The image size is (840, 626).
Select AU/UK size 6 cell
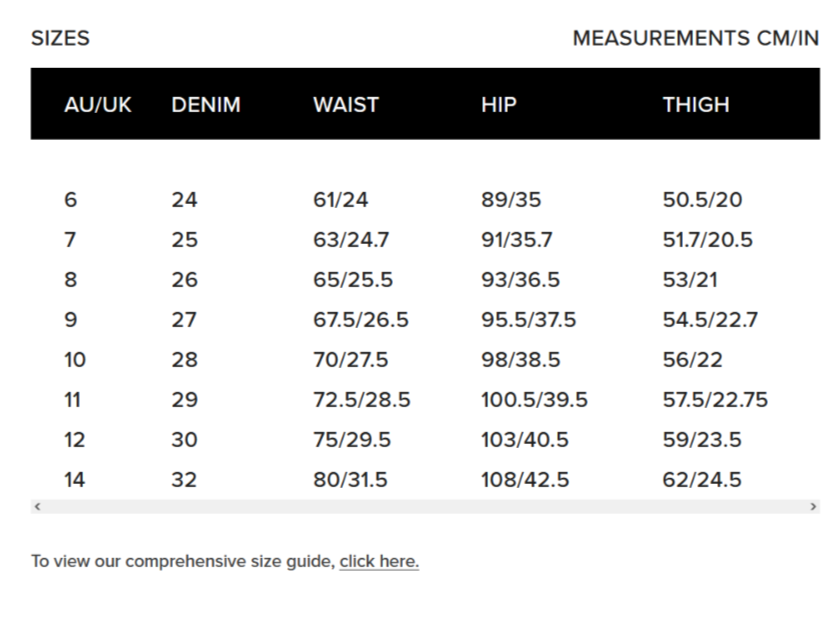click(70, 200)
